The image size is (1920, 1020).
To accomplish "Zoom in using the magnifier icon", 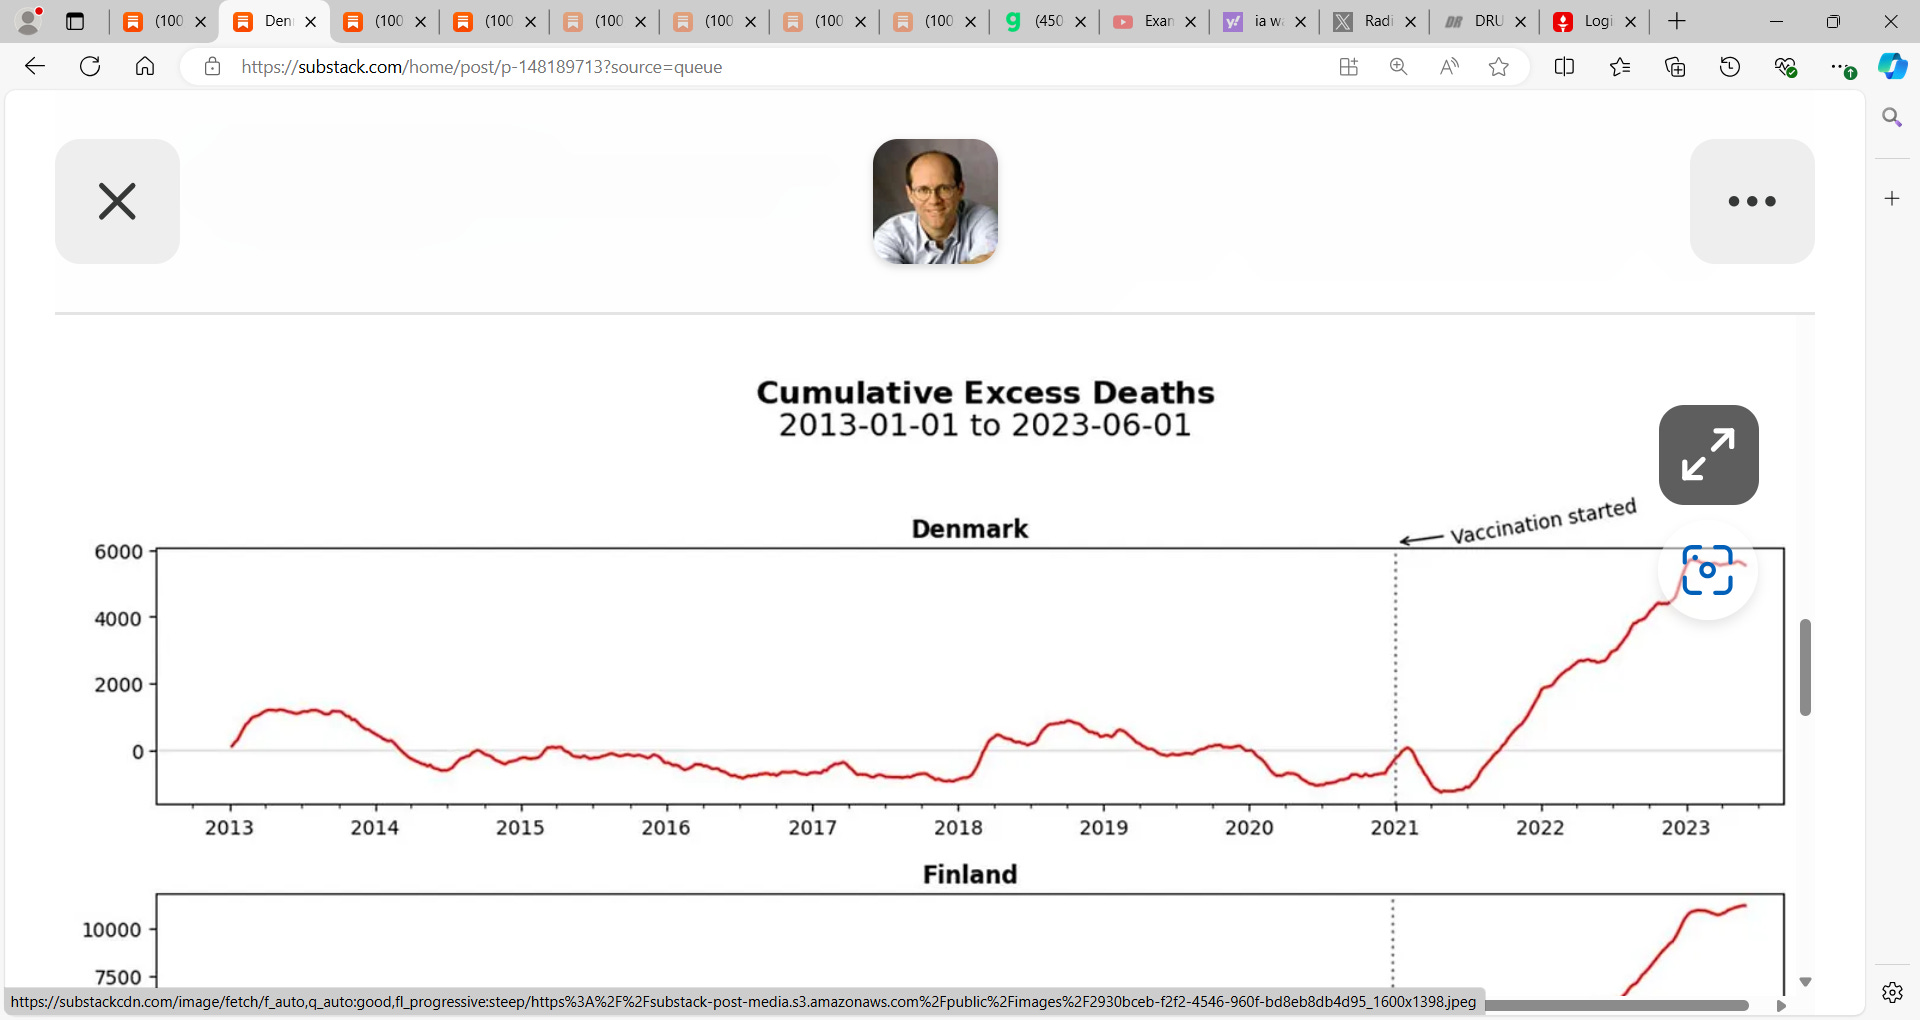I will 1399,67.
